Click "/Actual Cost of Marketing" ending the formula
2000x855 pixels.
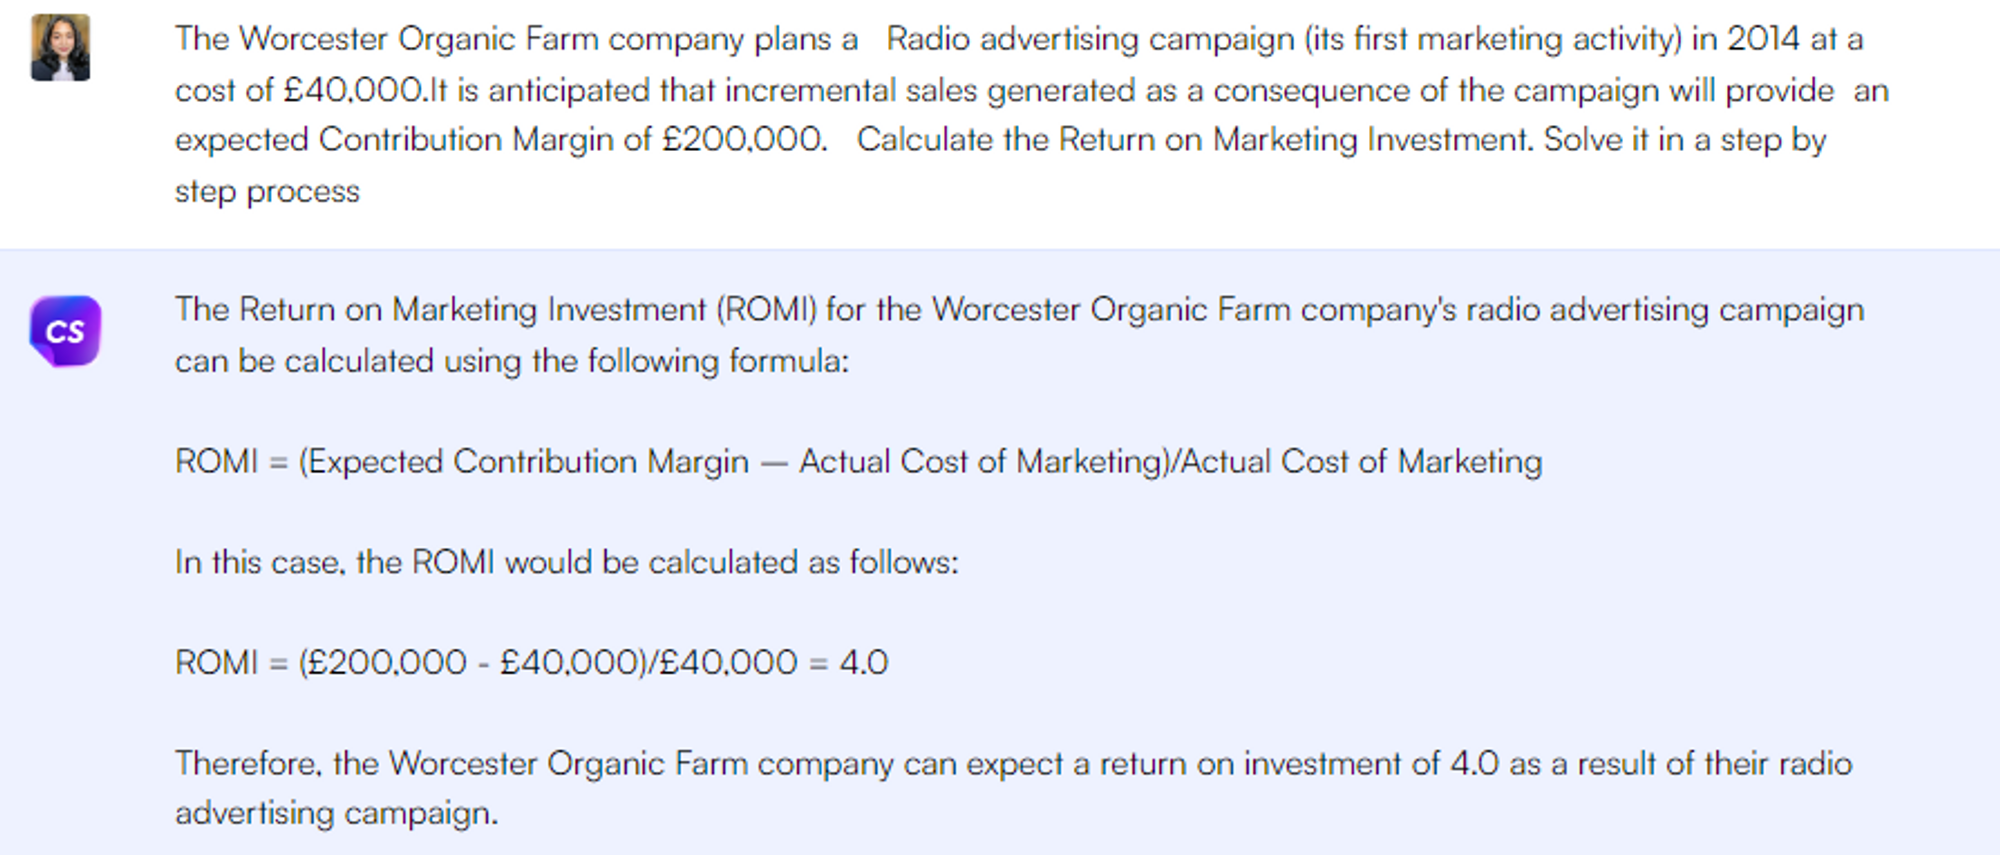pos(1357,462)
